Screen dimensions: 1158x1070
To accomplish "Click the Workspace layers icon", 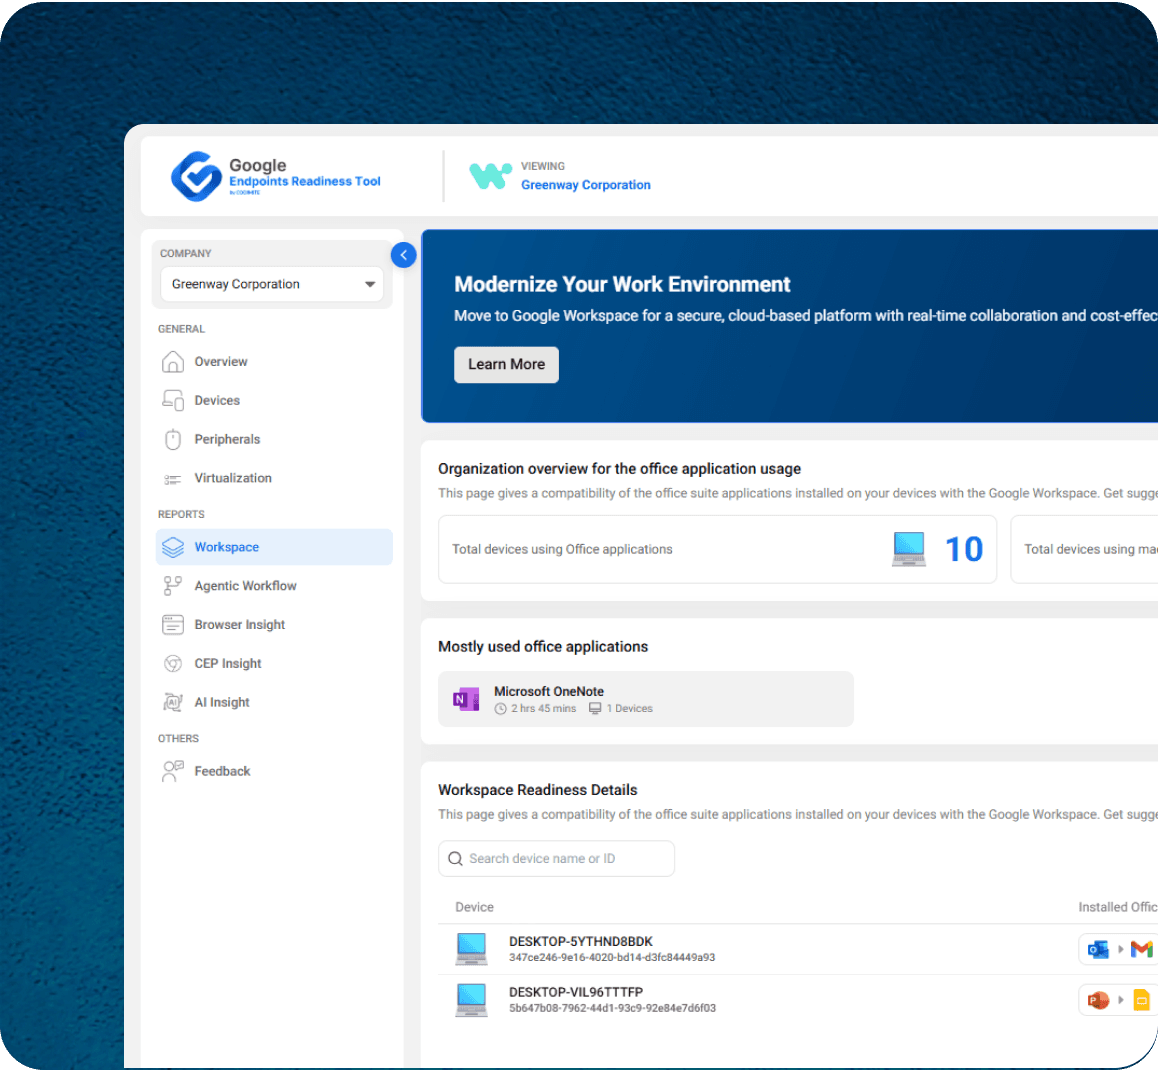I will (x=172, y=547).
